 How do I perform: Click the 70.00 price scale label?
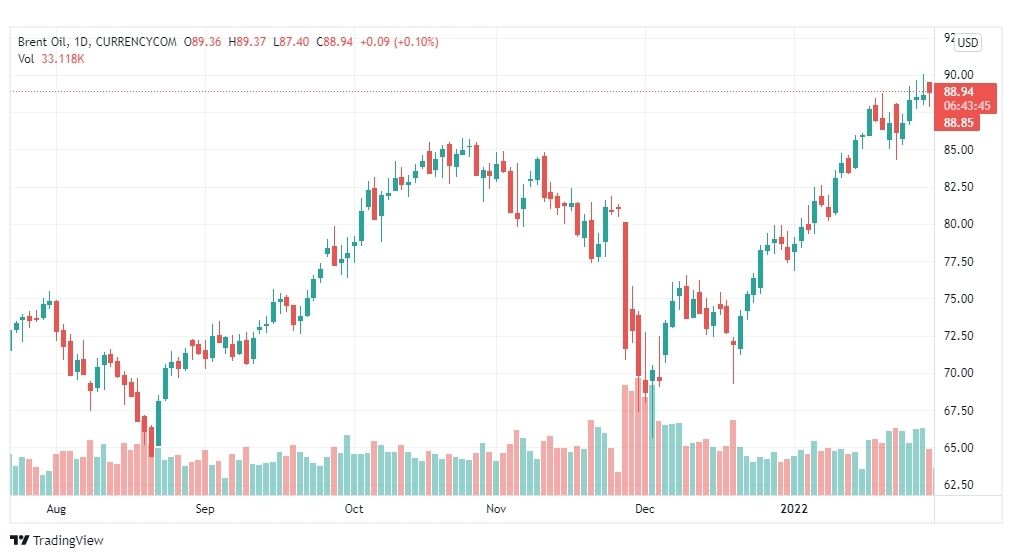point(958,373)
